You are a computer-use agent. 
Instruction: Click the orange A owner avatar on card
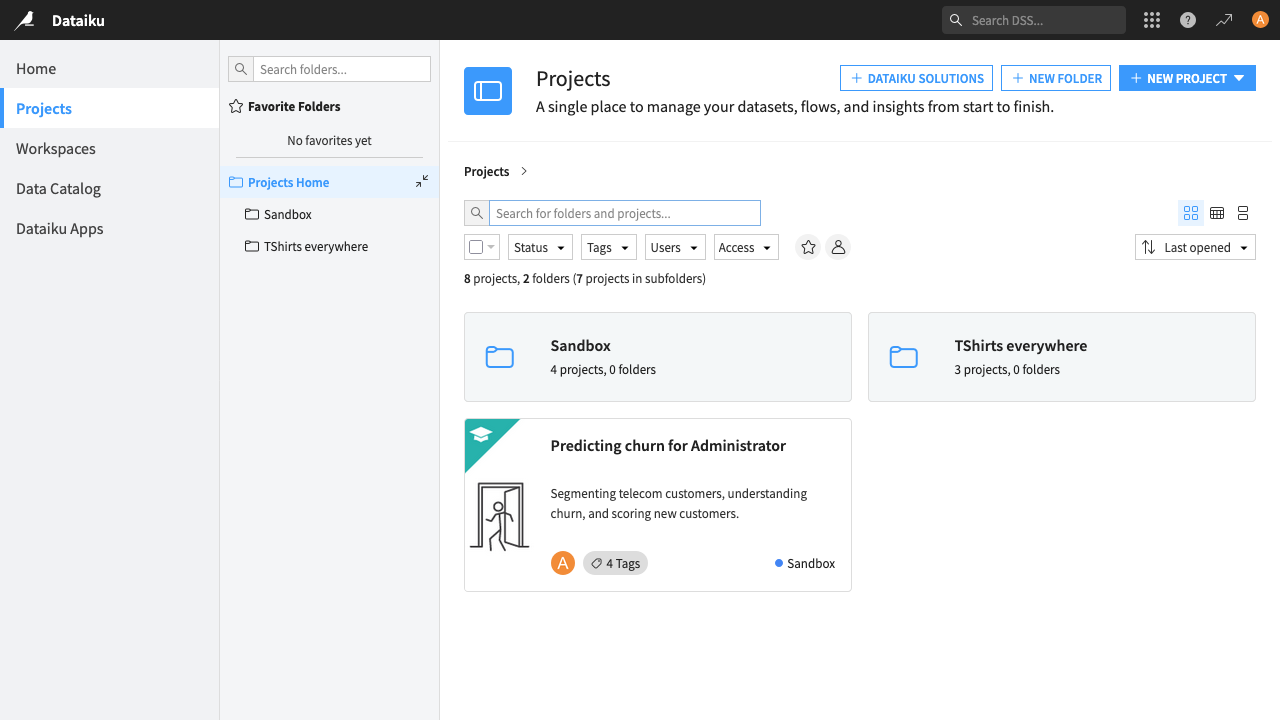pyautogui.click(x=563, y=563)
